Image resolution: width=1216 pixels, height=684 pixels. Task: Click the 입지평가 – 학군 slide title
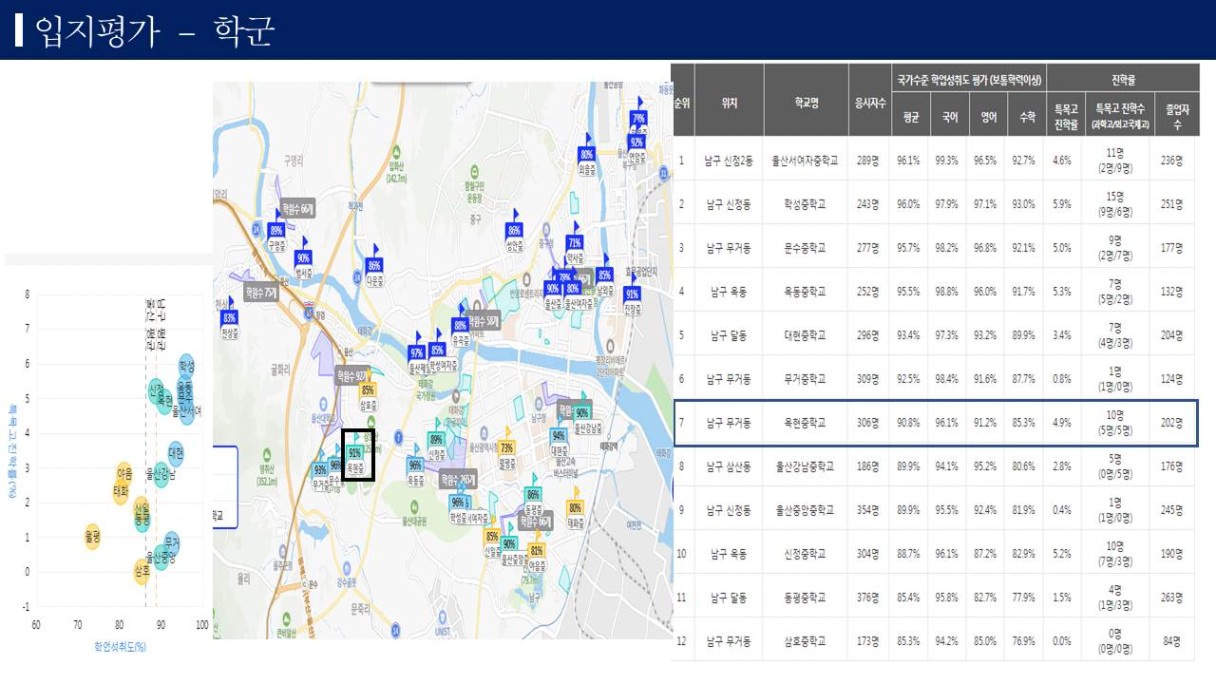tap(155, 32)
